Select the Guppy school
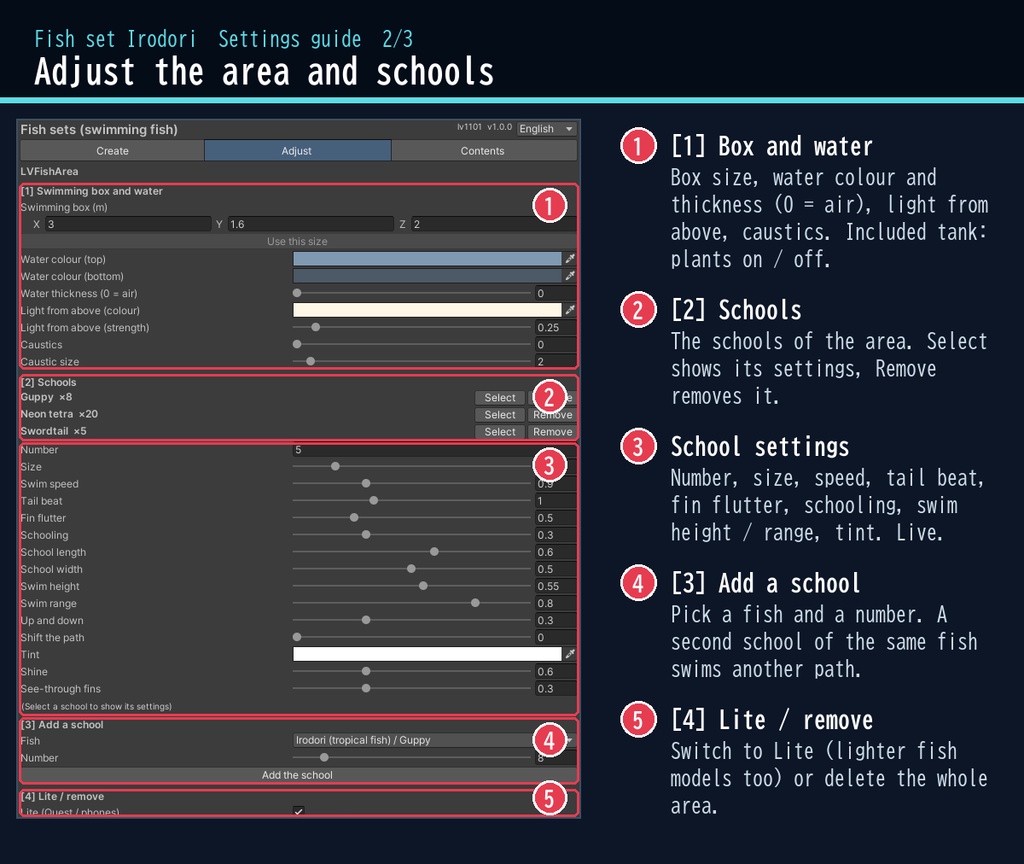The height and width of the screenshot is (864, 1024). point(500,398)
